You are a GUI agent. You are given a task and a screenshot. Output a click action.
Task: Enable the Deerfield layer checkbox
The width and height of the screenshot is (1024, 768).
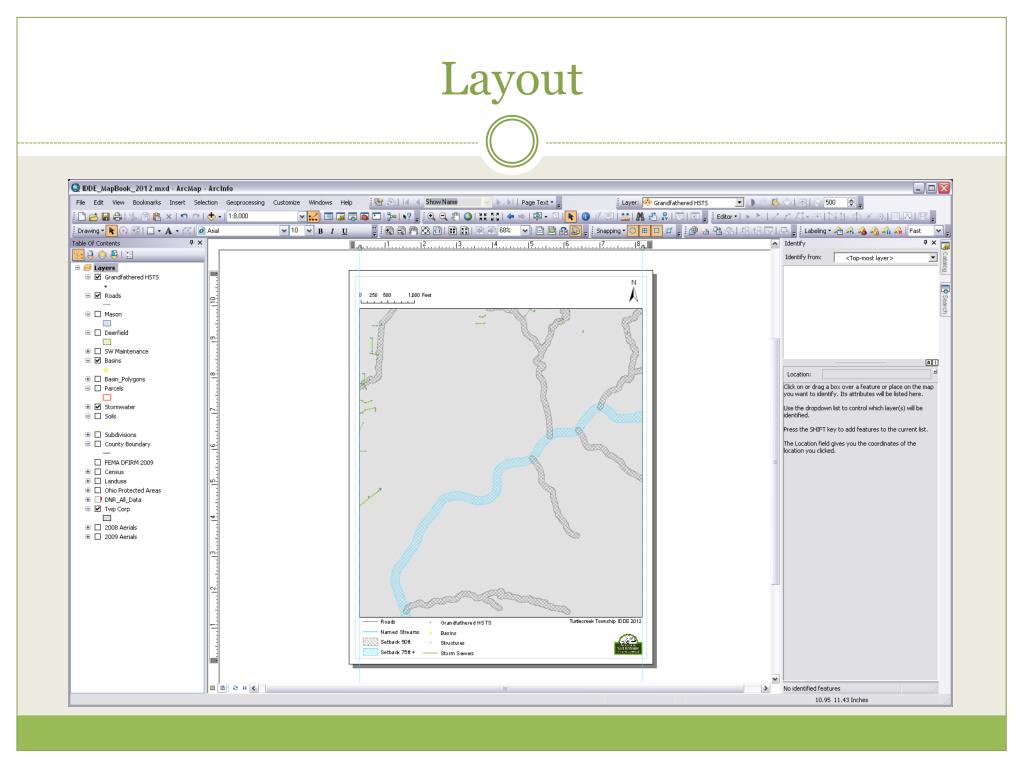pos(98,333)
